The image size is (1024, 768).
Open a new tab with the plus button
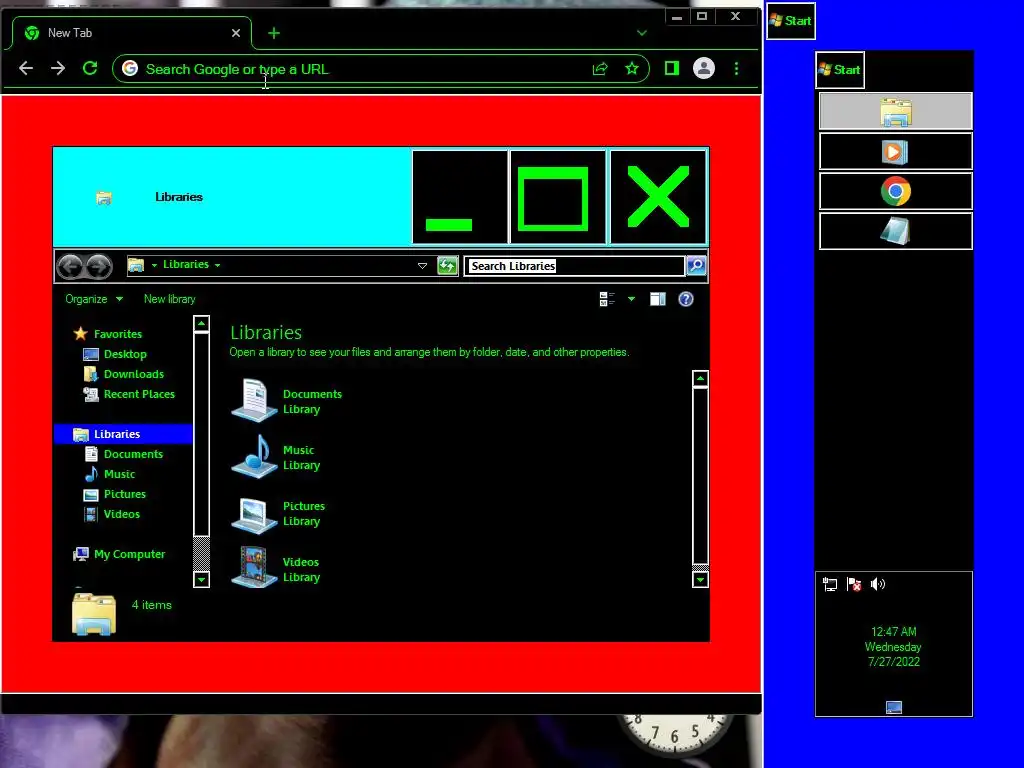pos(274,33)
